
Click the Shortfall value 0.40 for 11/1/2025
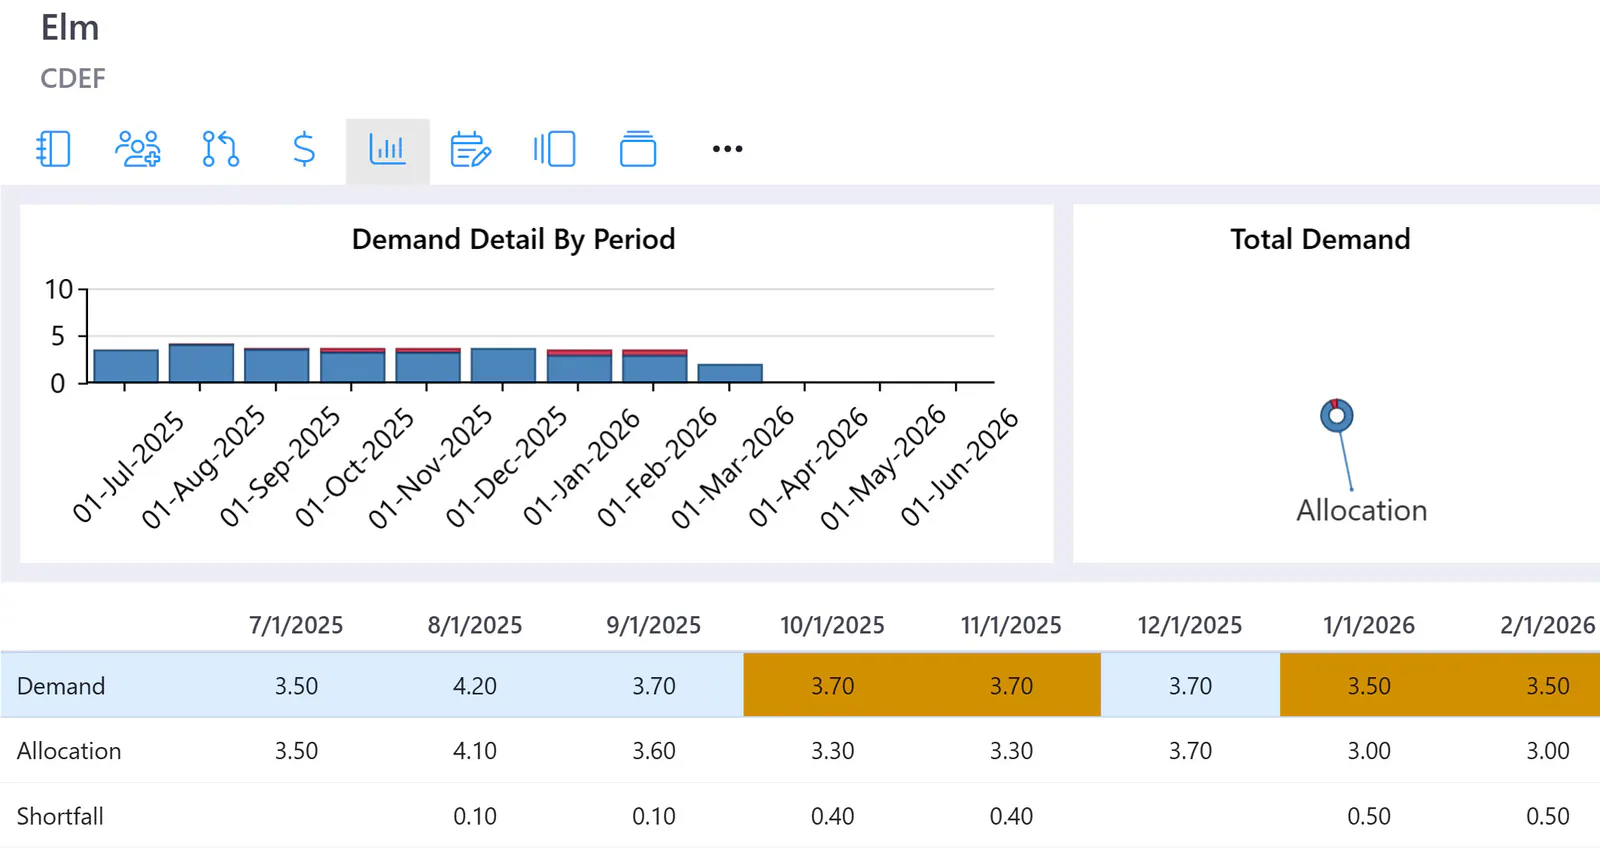point(1011,816)
